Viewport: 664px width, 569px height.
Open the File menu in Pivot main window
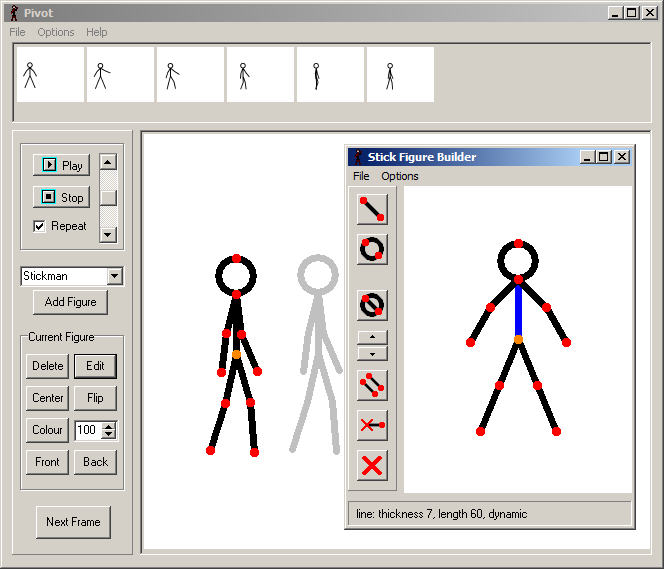click(x=18, y=32)
